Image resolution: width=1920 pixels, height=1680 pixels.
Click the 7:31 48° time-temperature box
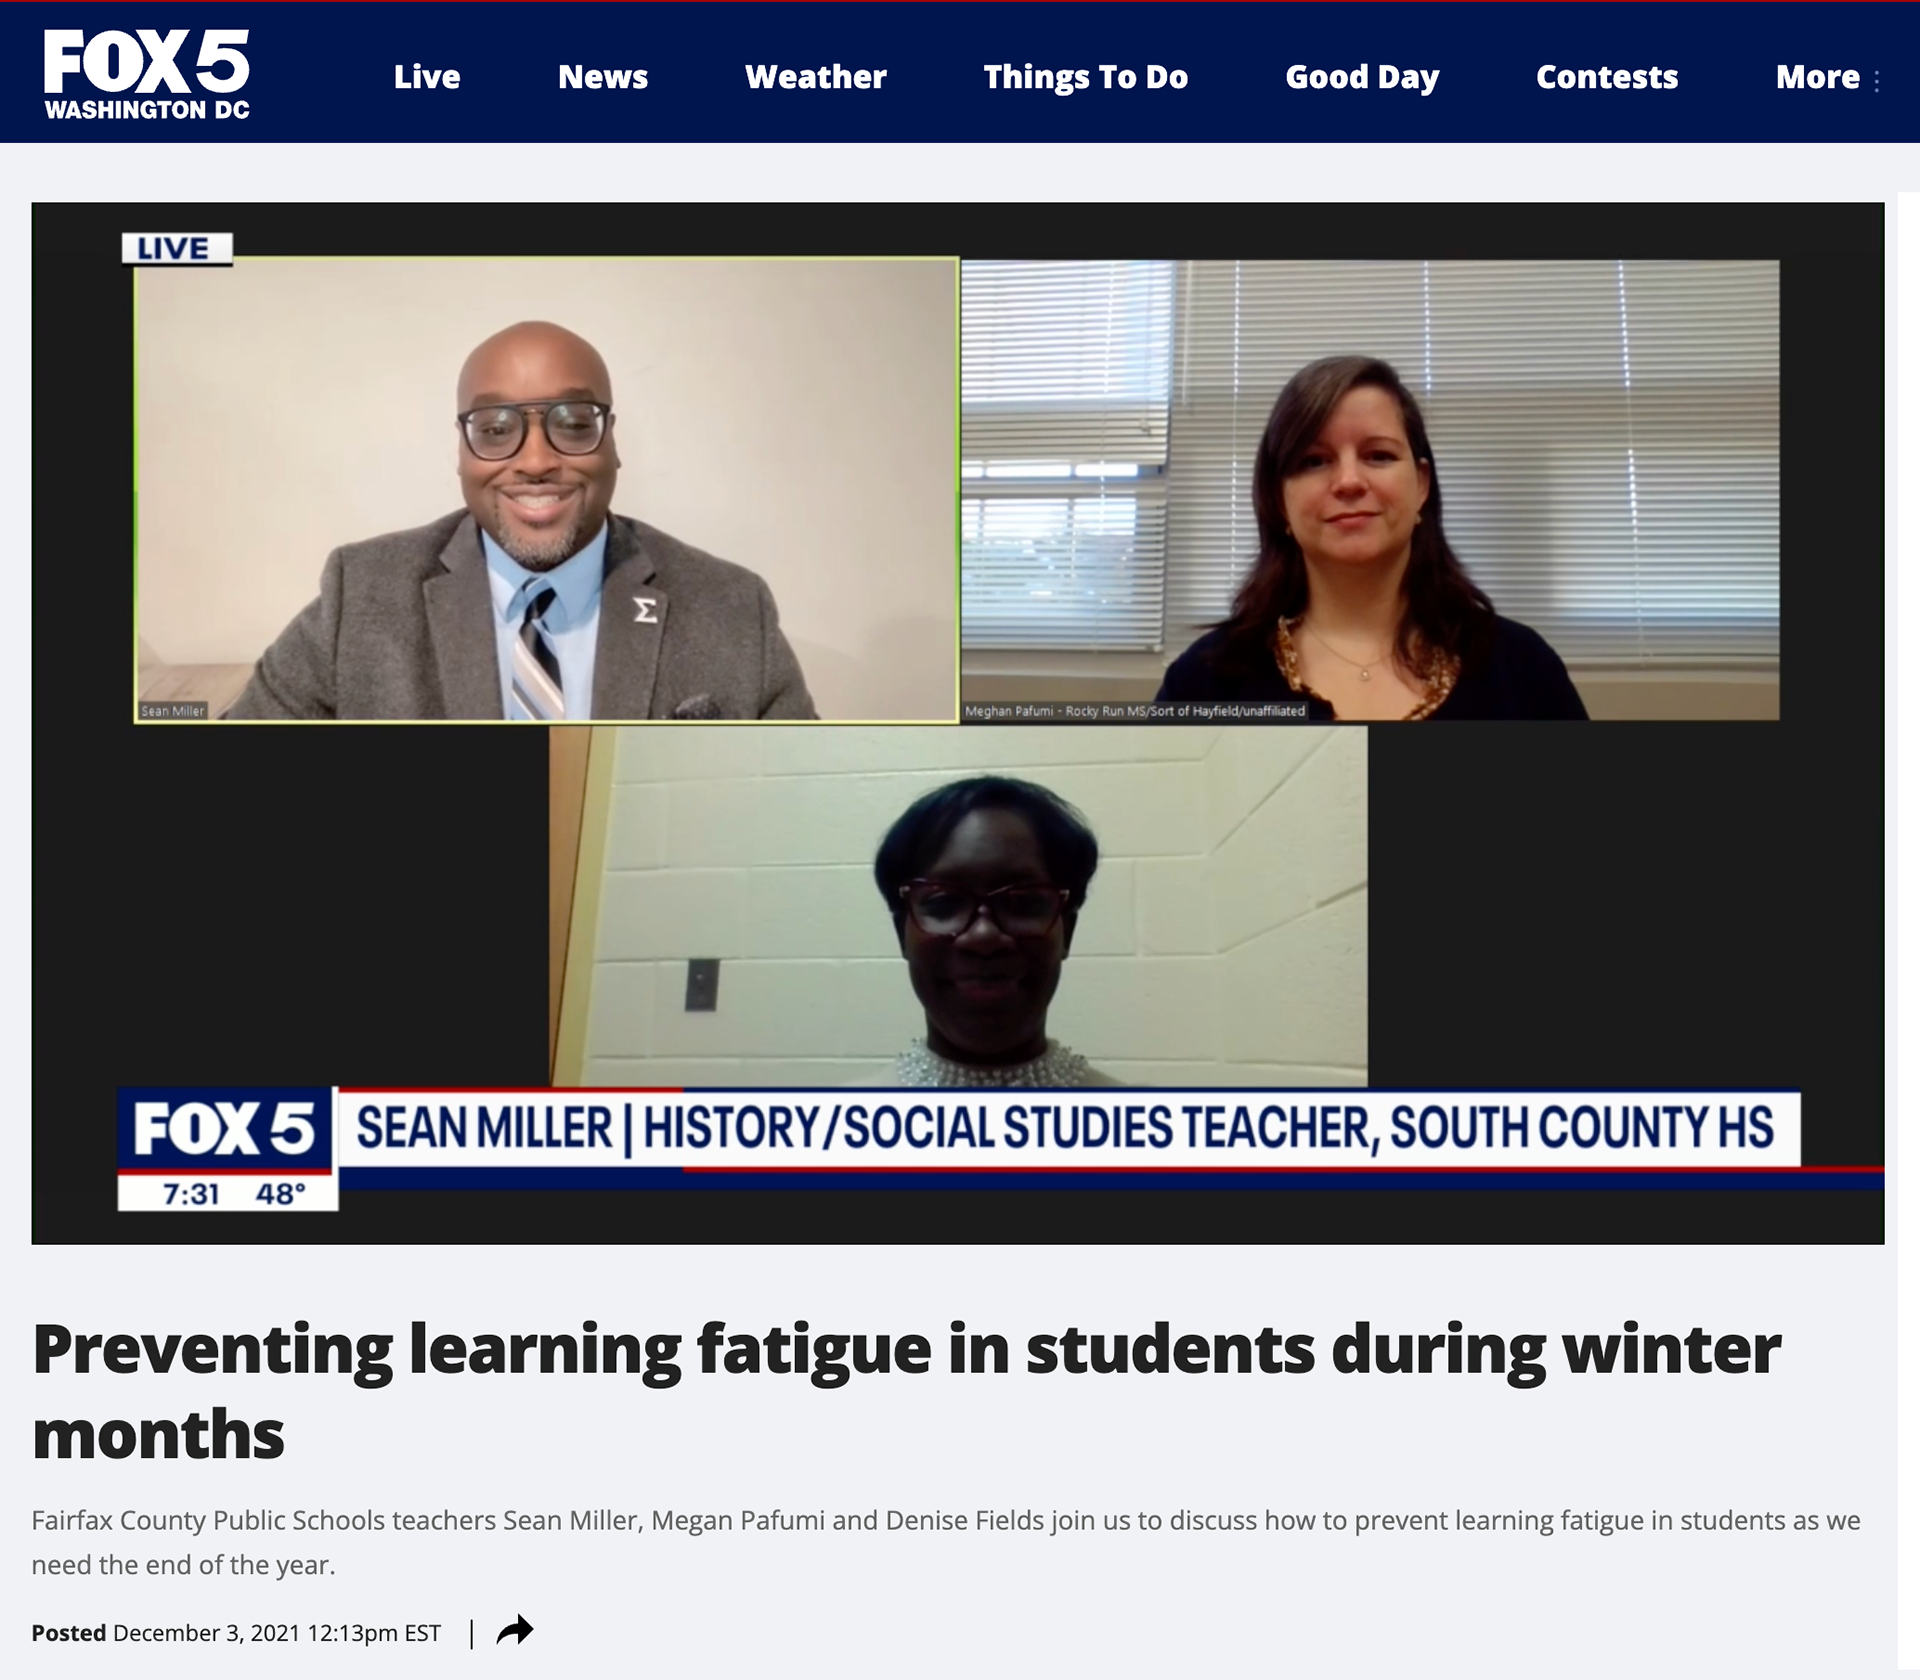click(228, 1193)
